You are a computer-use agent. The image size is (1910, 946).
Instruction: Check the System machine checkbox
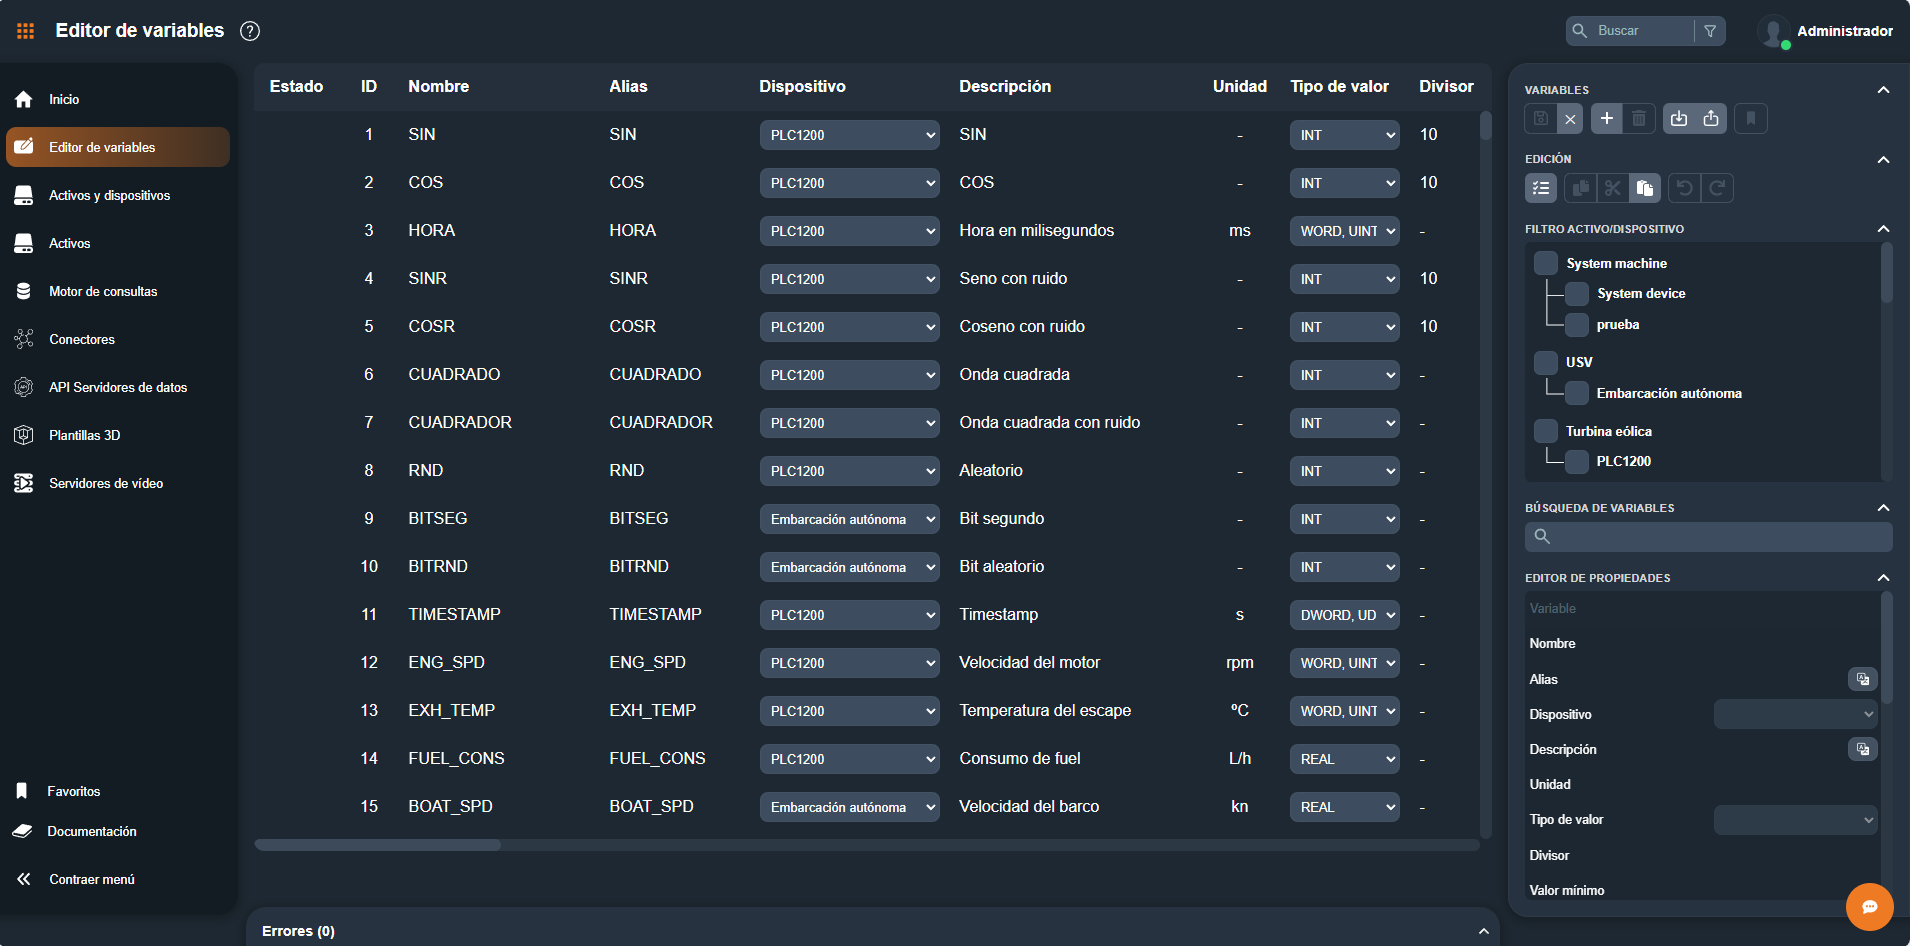(x=1545, y=262)
